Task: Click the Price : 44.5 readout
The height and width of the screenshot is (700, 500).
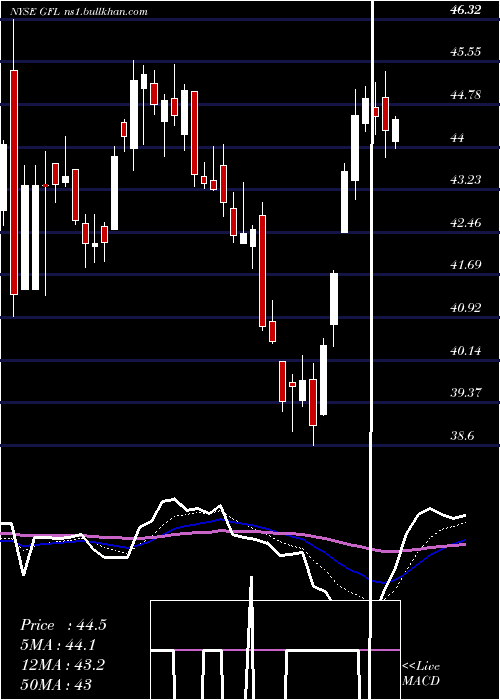Action: pyautogui.click(x=63, y=625)
